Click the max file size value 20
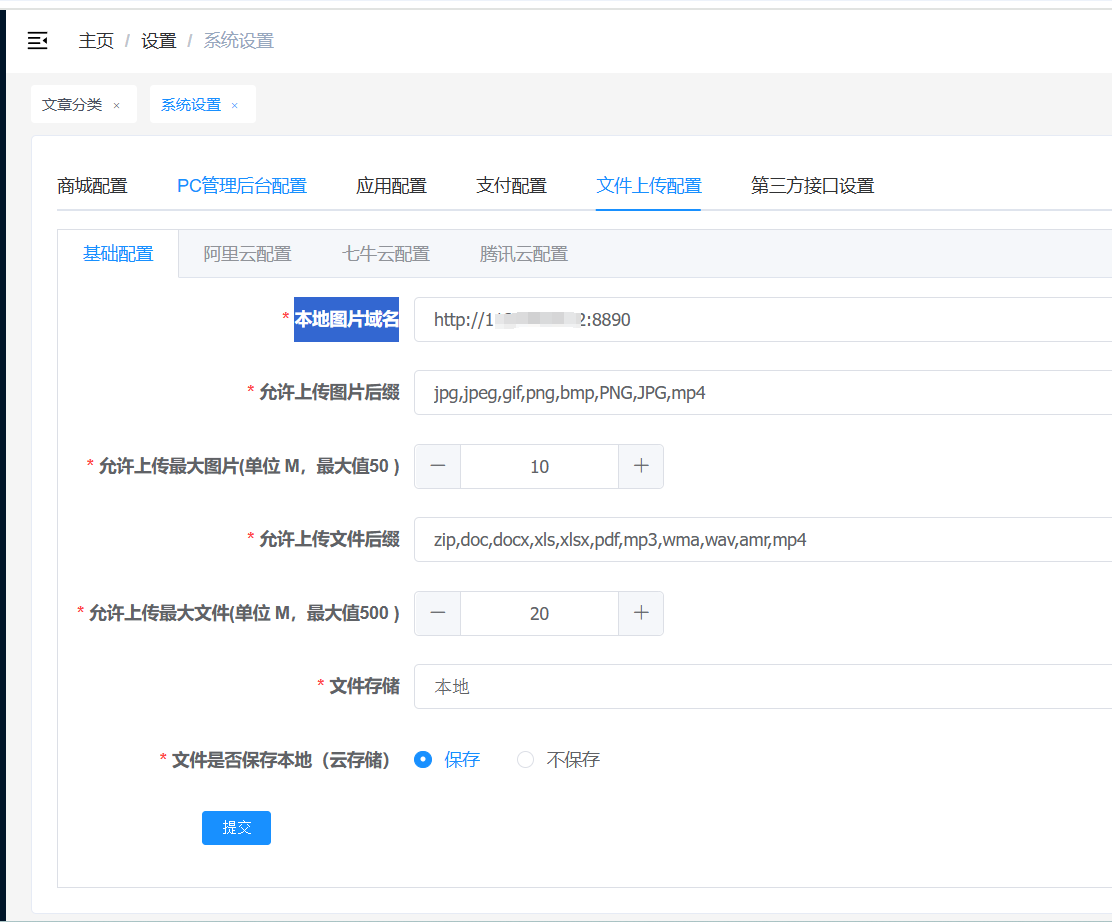This screenshot has width=1112, height=922. pos(539,613)
